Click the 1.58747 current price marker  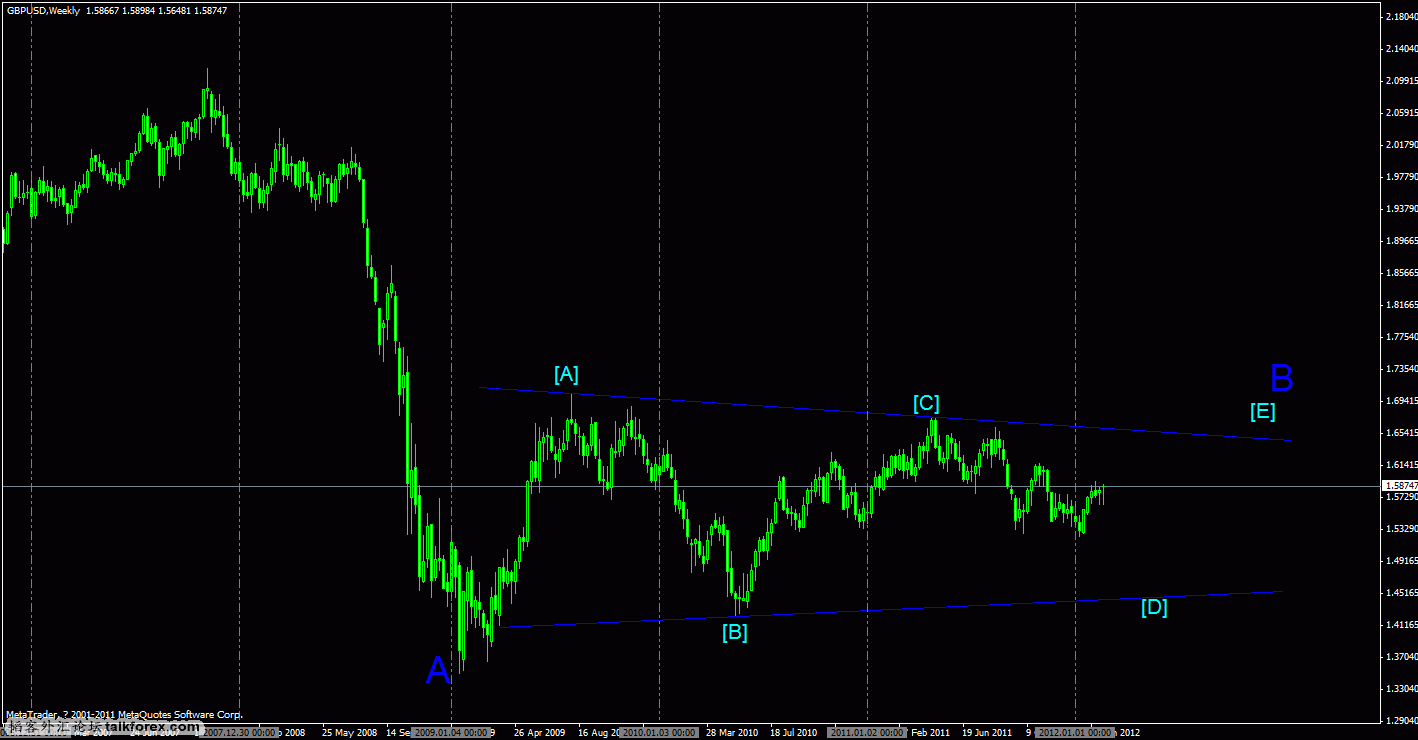point(1399,486)
